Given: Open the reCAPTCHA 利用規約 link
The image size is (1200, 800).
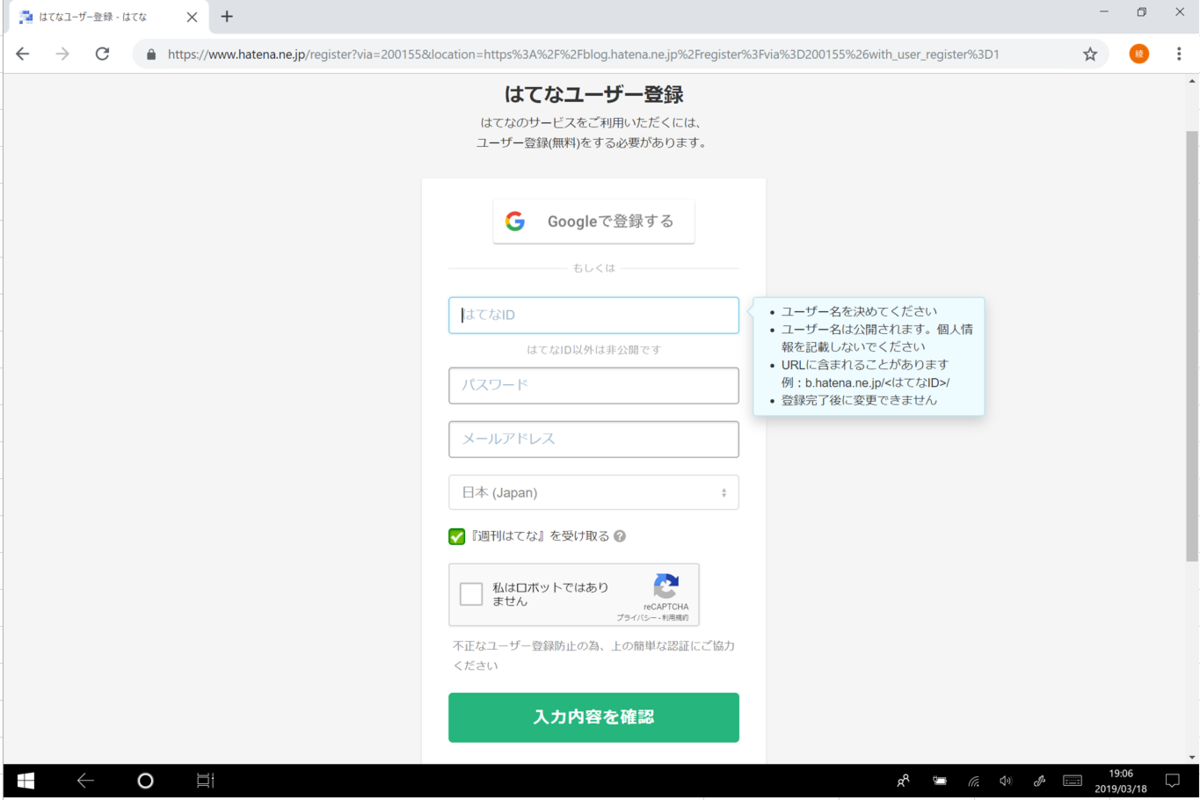Looking at the screenshot, I should (677, 618).
